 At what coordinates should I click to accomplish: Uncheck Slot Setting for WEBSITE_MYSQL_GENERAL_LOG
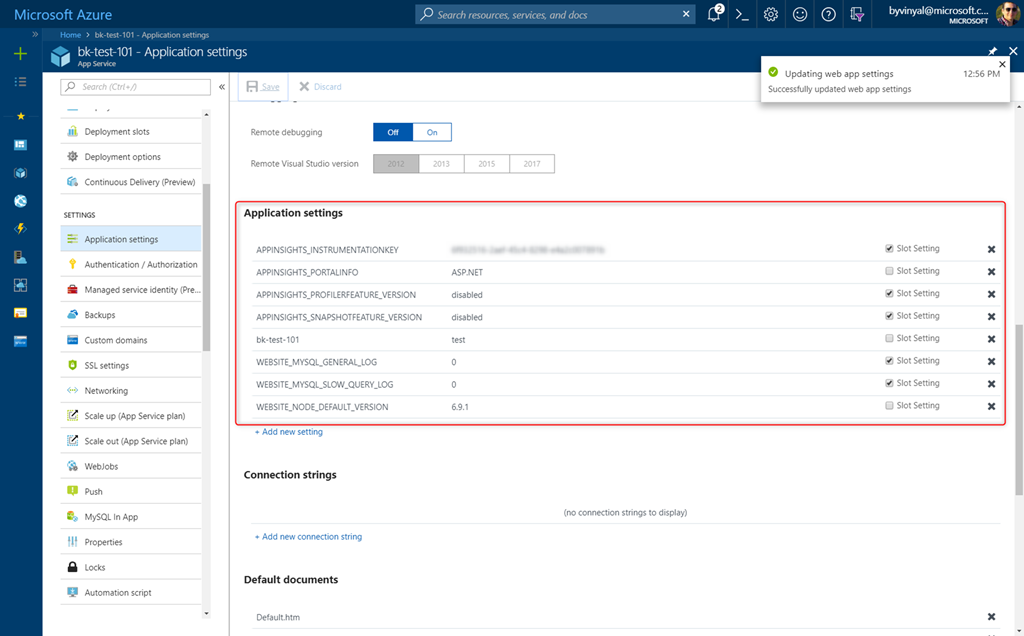pyautogui.click(x=889, y=361)
